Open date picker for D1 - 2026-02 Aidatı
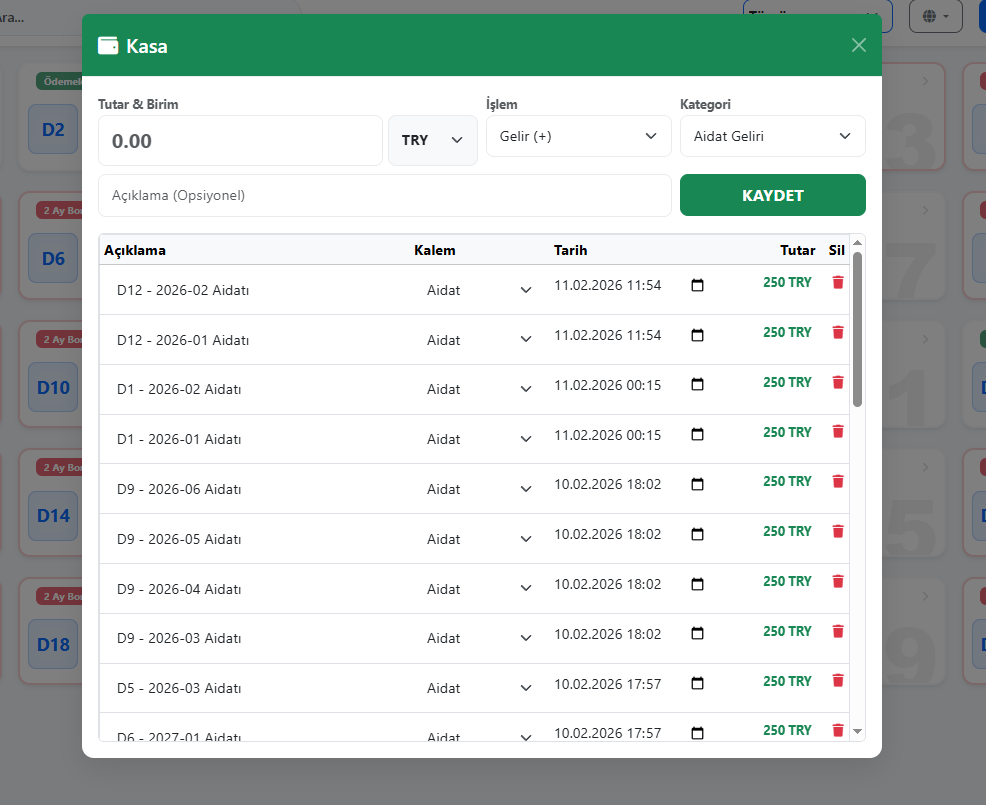This screenshot has height=805, width=986. click(698, 385)
